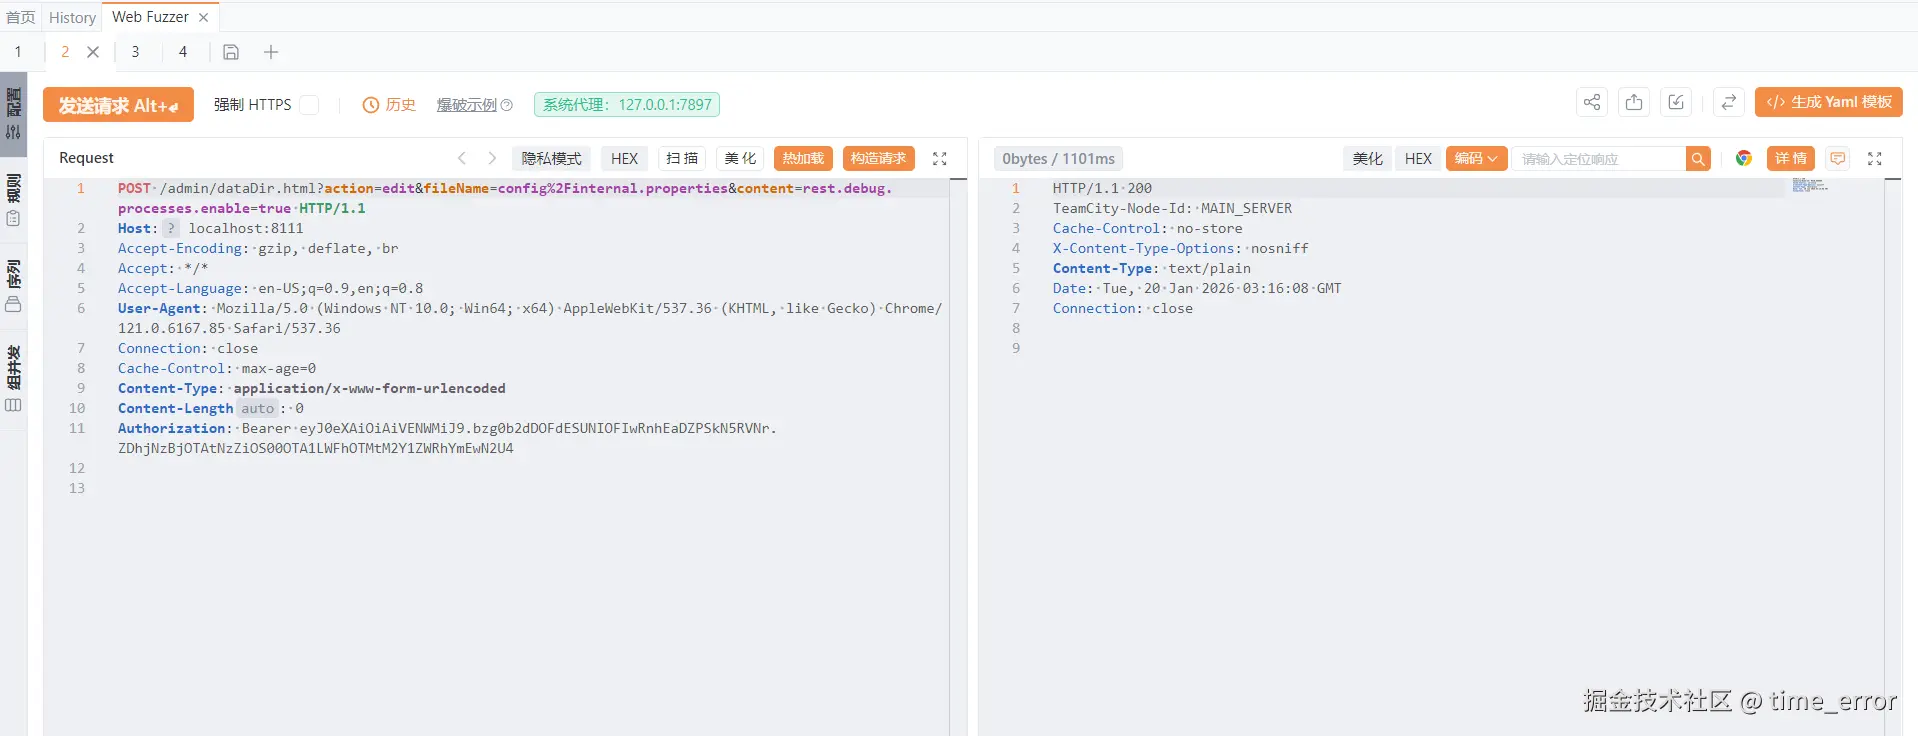The width and height of the screenshot is (1918, 736).
Task: Close the Web Fuzzer tab
Action: pos(204,17)
